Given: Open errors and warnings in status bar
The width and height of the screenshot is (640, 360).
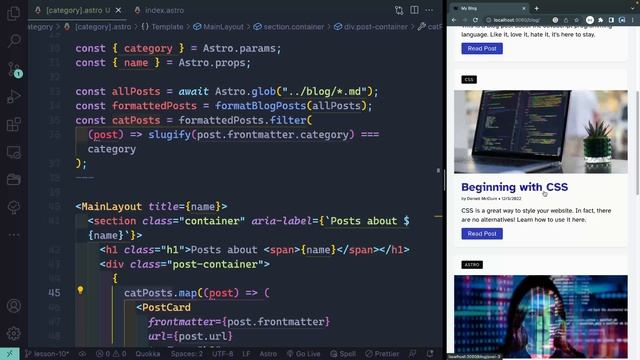Looking at the screenshot, I should click(111, 353).
